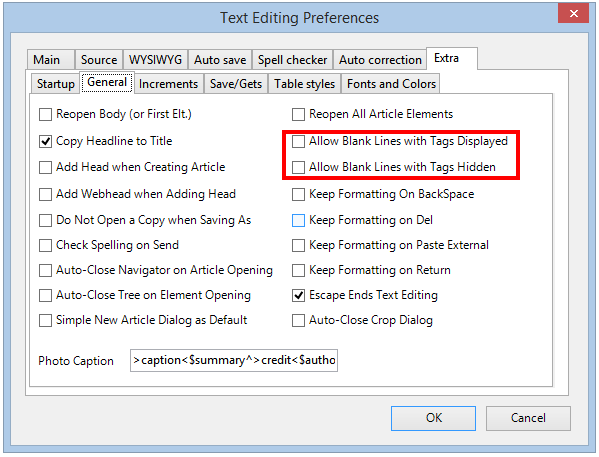Check Auto-Close Crop Dialog option
The width and height of the screenshot is (599, 457).
(298, 320)
